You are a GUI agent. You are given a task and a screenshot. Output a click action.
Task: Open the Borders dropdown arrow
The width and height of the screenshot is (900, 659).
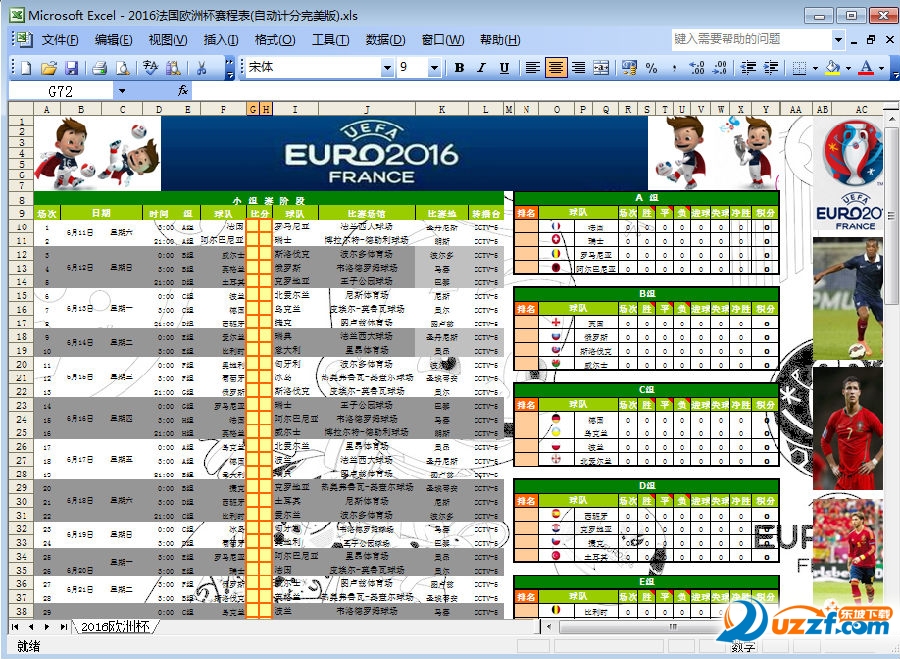pyautogui.click(x=815, y=68)
